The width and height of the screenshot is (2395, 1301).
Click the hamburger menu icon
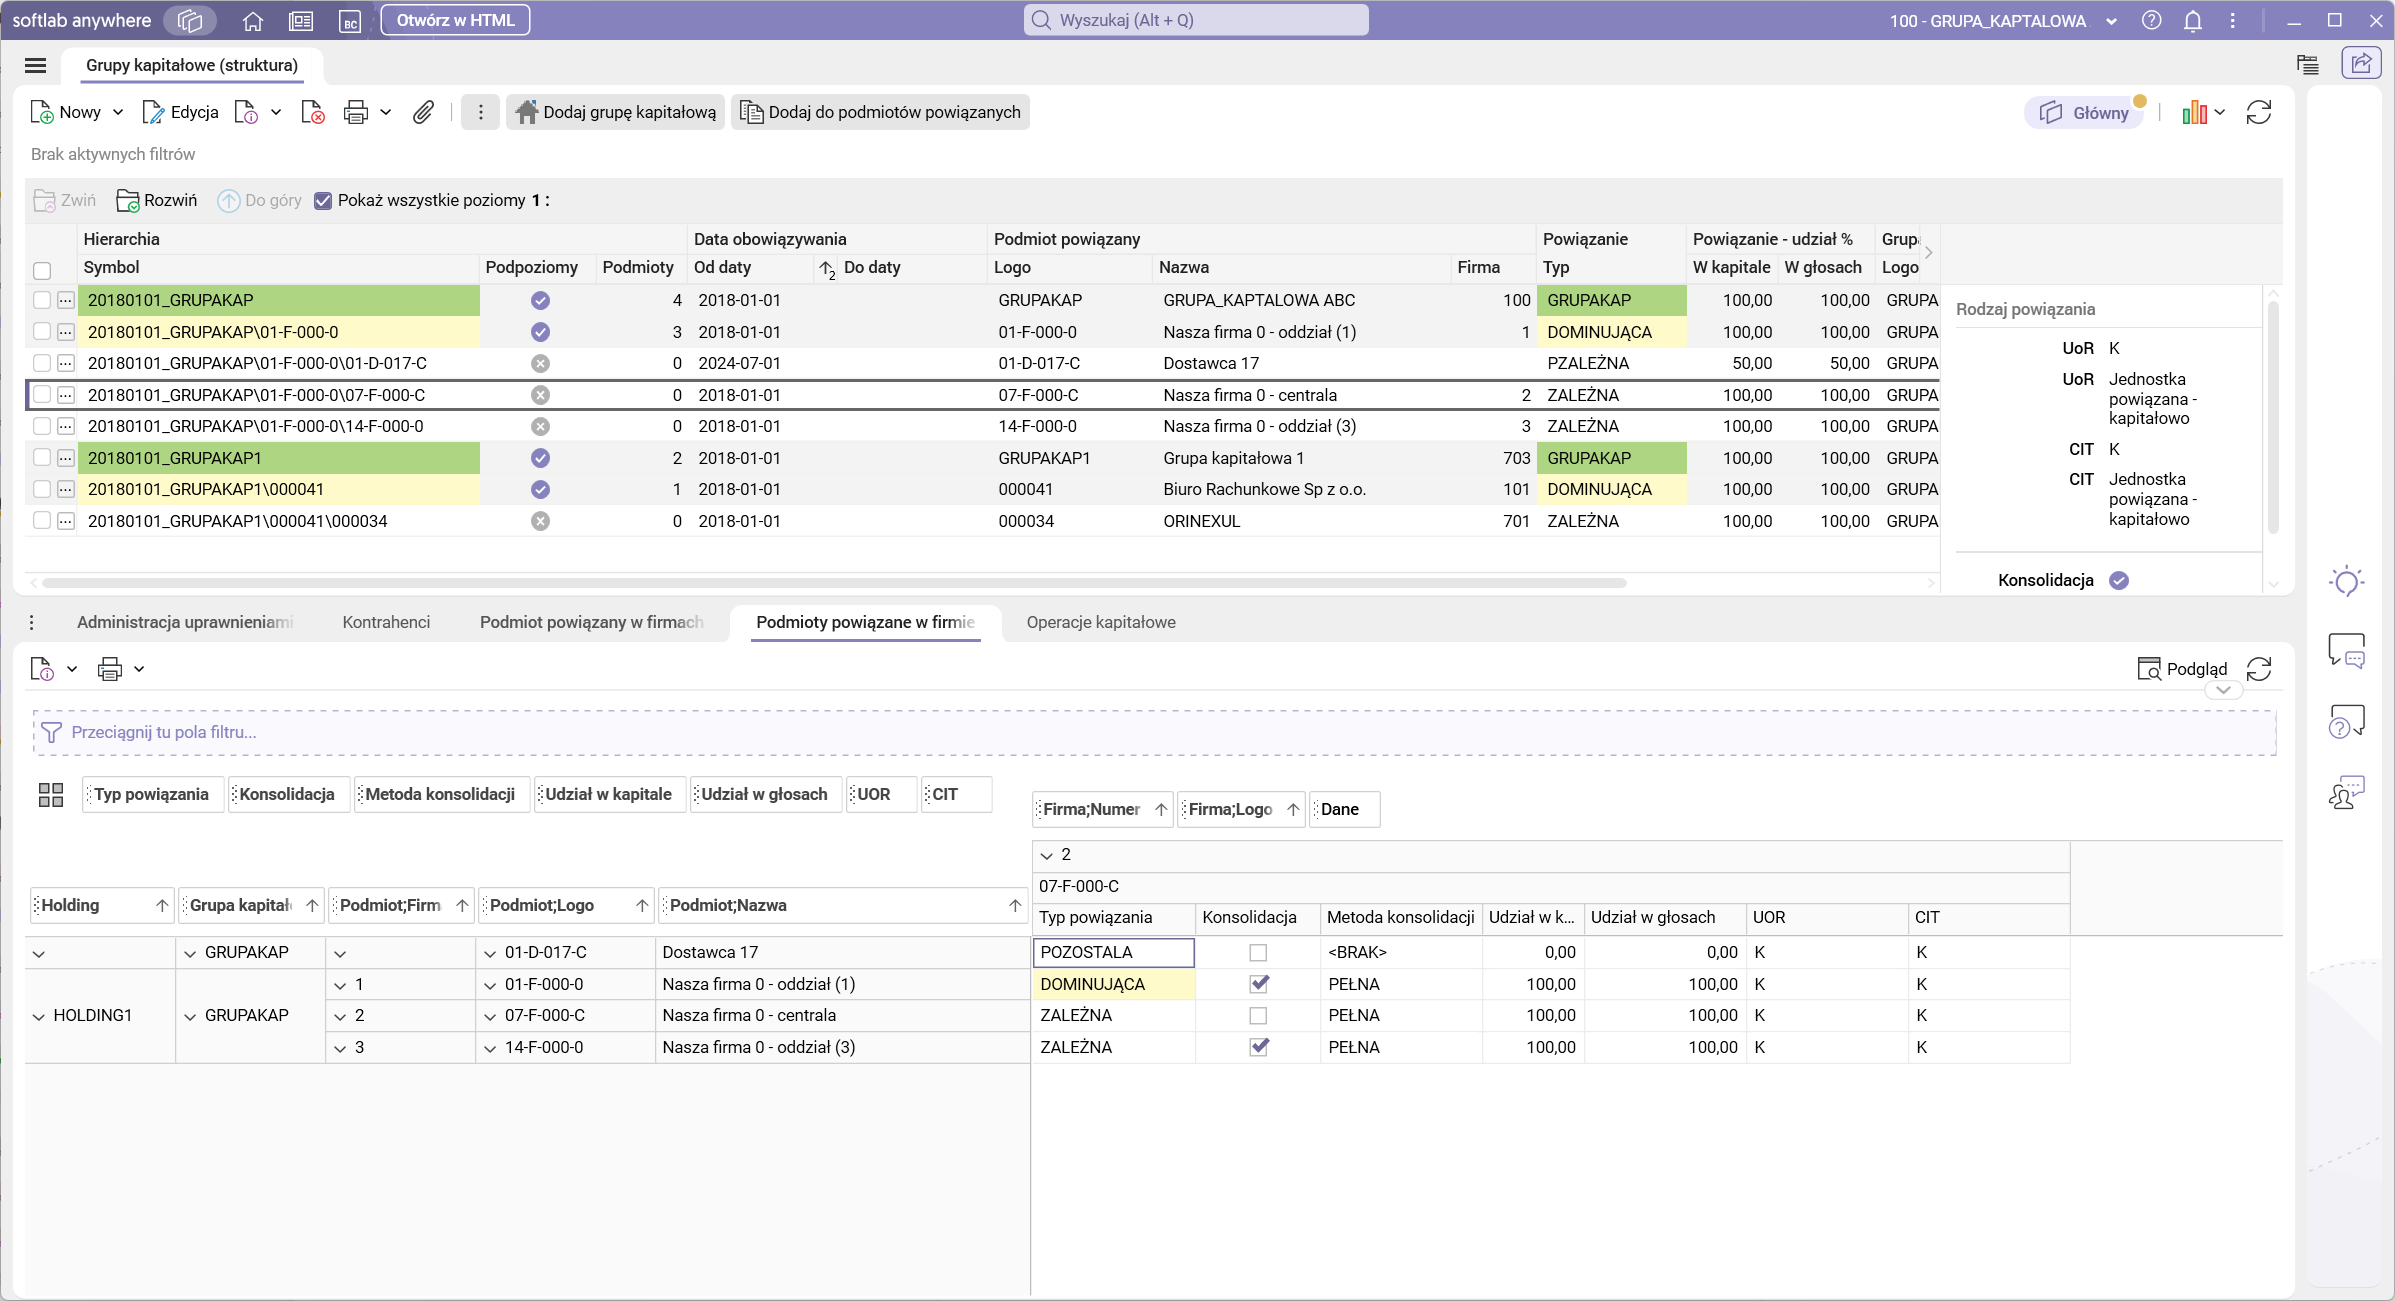pos(36,66)
